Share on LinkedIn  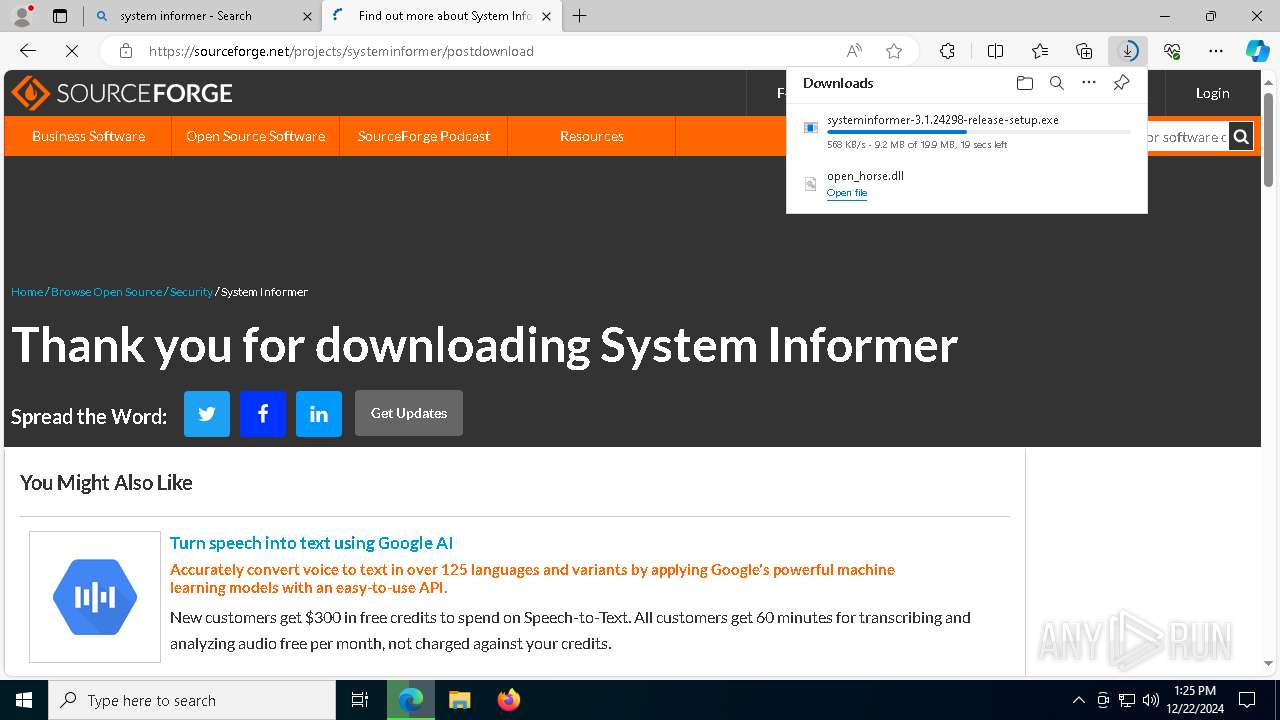tap(319, 413)
